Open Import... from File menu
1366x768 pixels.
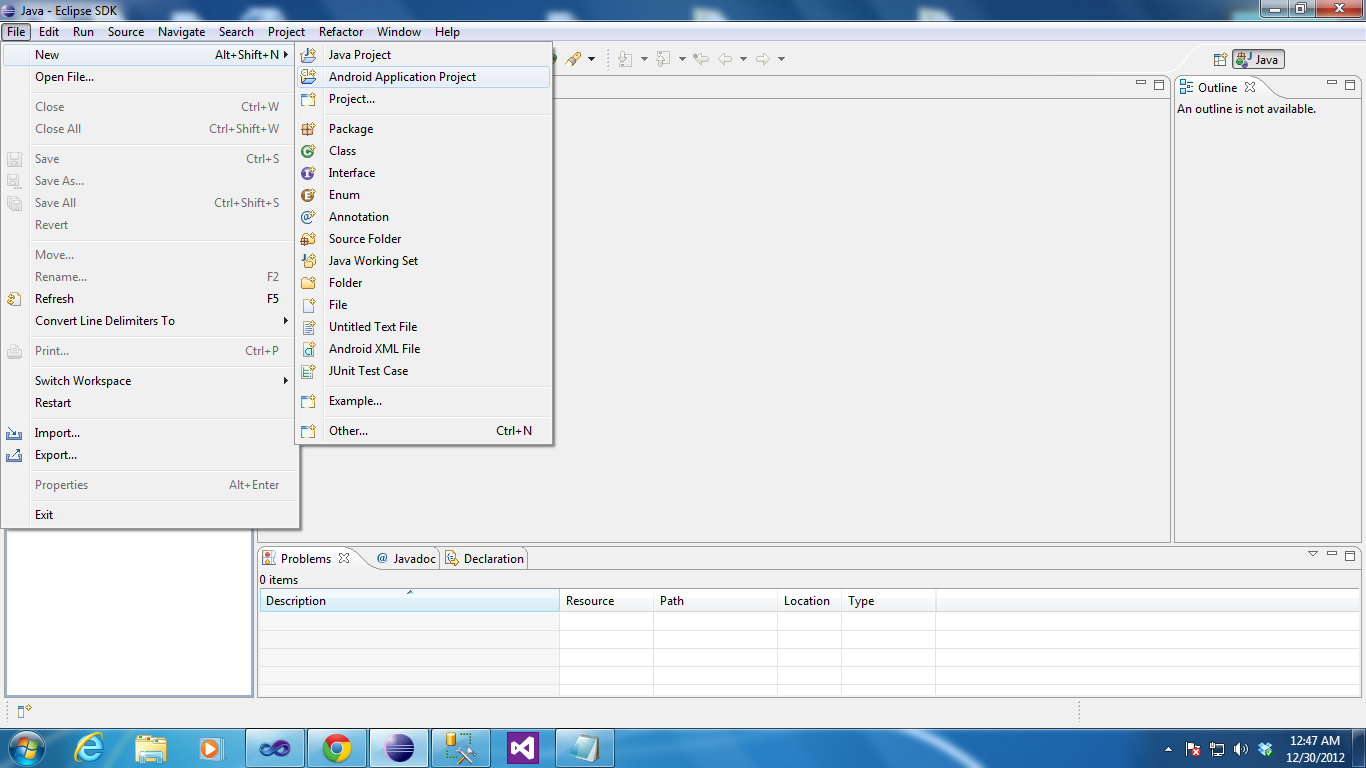coord(150,433)
